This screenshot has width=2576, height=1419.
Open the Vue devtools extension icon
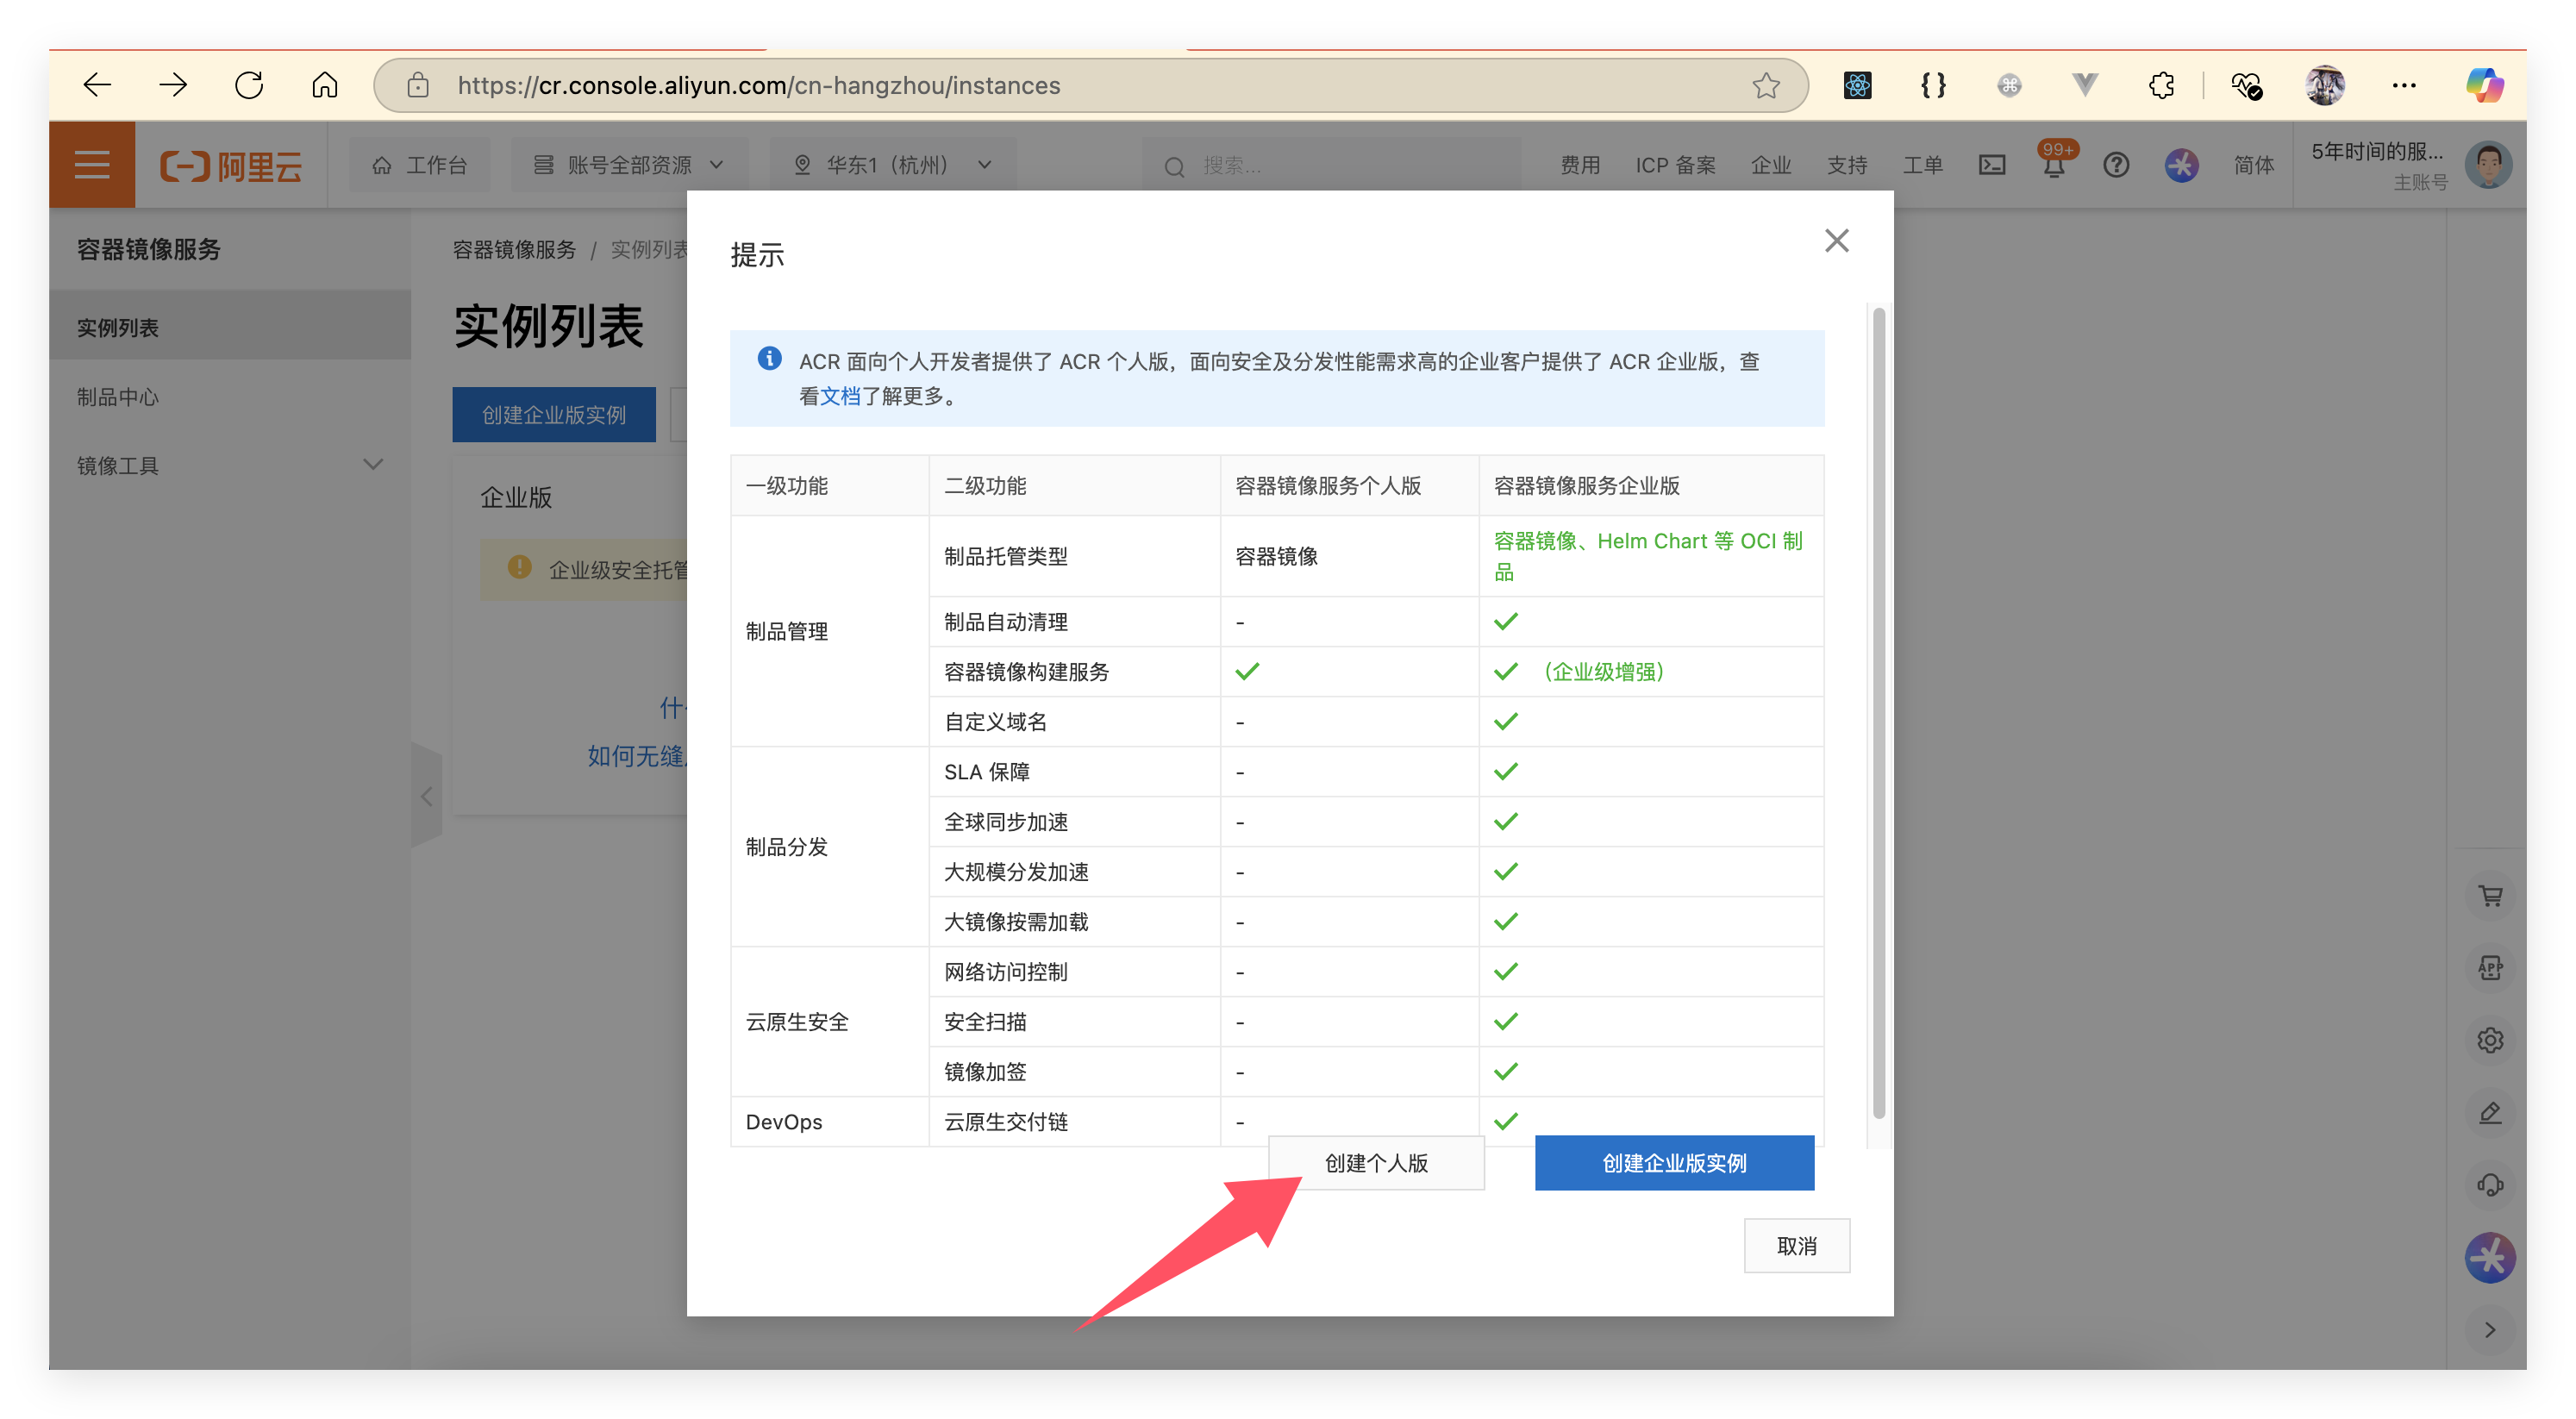(x=2085, y=85)
